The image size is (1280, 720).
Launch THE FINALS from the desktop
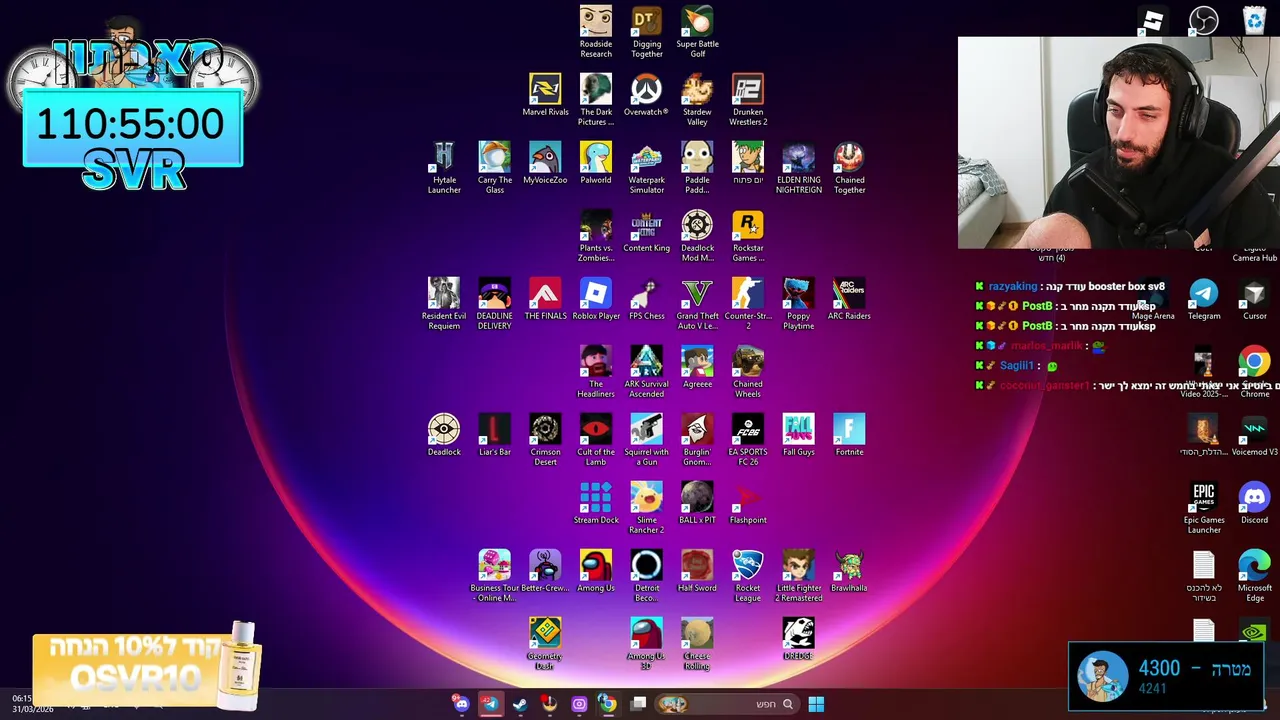pyautogui.click(x=545, y=299)
